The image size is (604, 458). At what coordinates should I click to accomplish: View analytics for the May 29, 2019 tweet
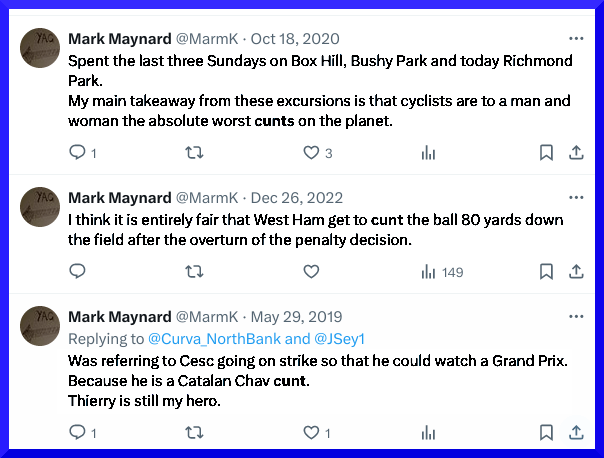pyautogui.click(x=429, y=432)
